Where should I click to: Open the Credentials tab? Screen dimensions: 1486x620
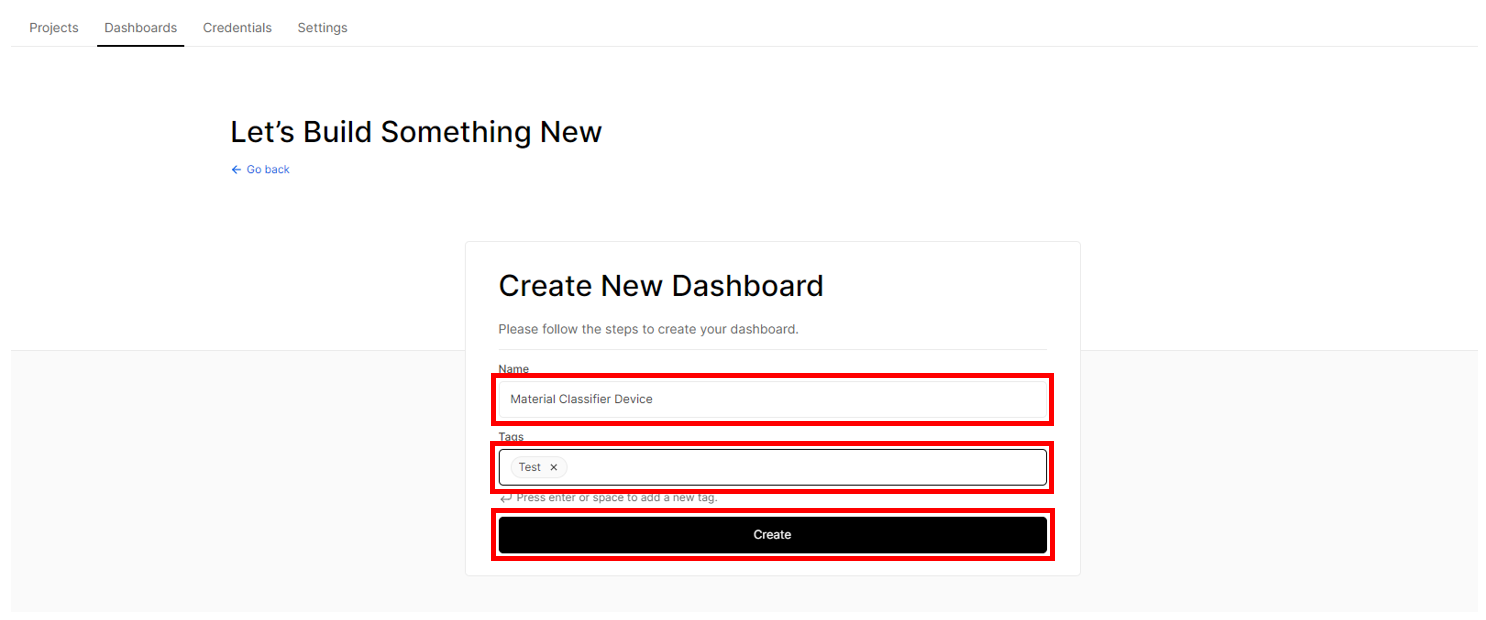click(x=237, y=28)
